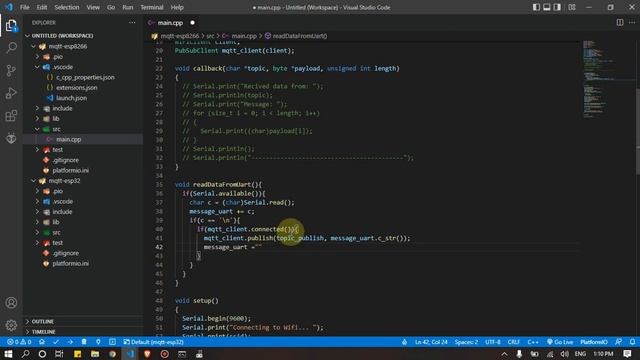Open launch.json file
The height and width of the screenshot is (360, 640).
83,98
